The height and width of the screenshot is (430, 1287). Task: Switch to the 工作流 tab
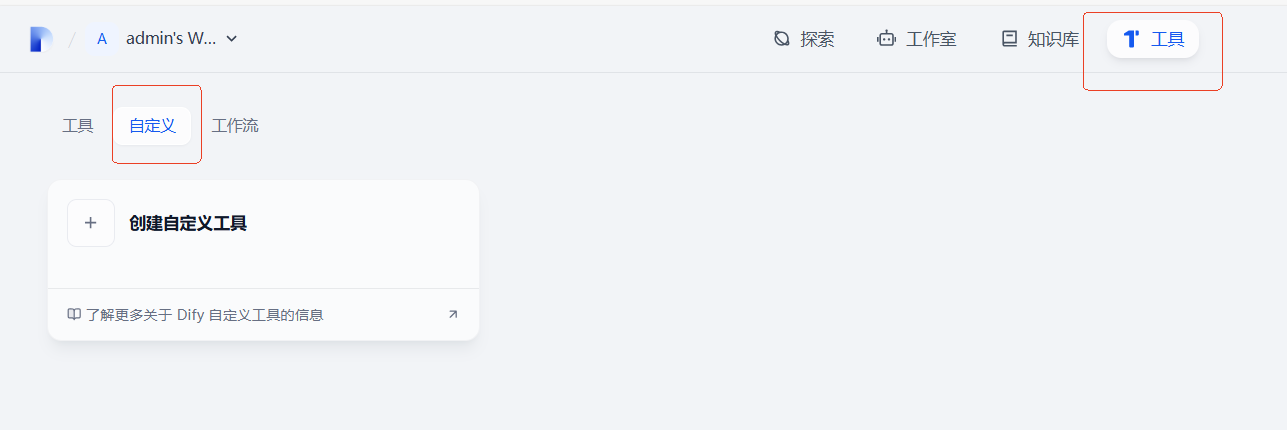[235, 126]
